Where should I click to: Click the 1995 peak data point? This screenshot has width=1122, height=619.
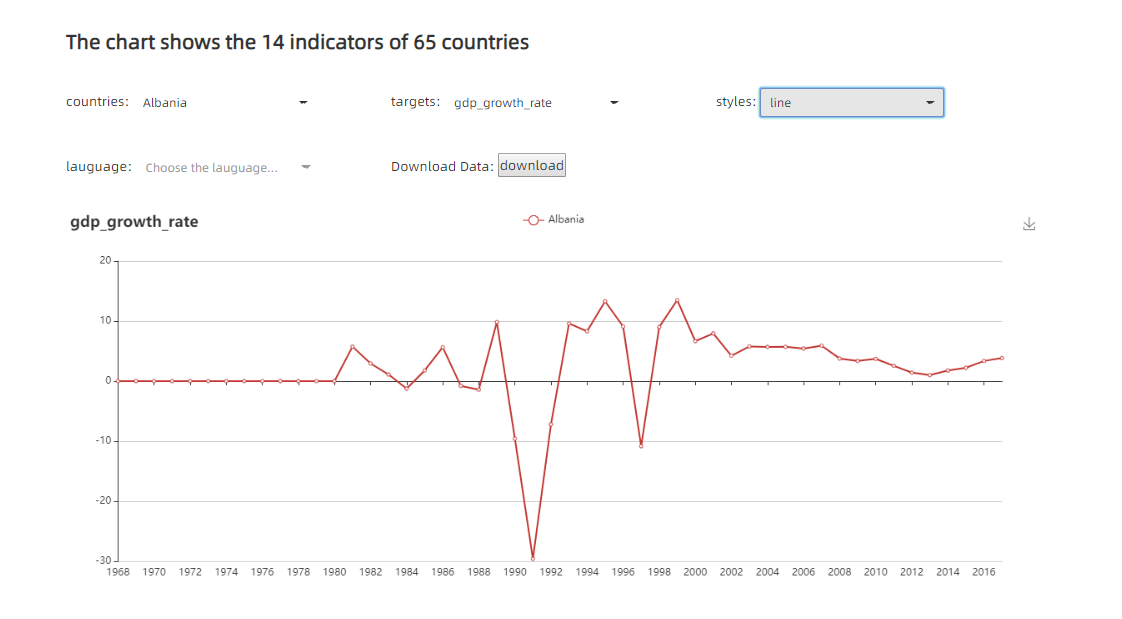point(605,301)
